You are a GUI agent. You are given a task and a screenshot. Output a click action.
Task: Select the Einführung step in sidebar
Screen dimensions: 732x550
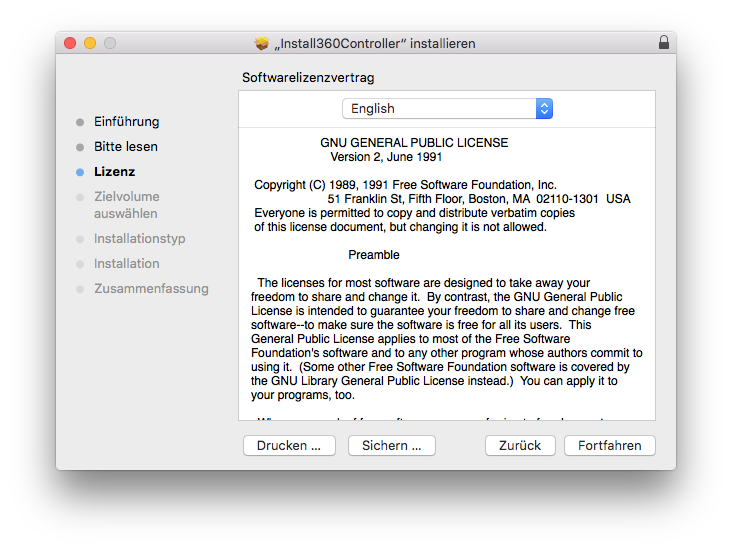[126, 122]
